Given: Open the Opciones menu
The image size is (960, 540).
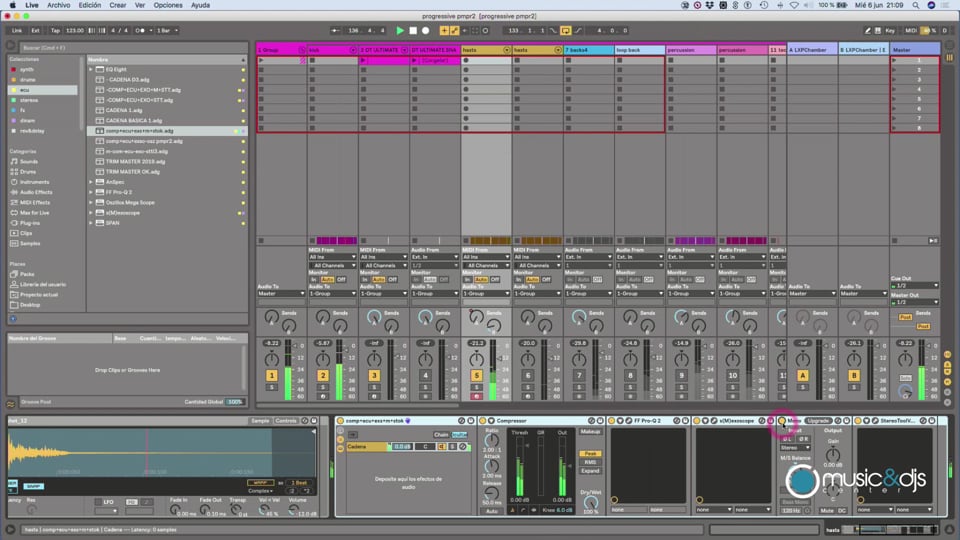Looking at the screenshot, I should pyautogui.click(x=168, y=5).
